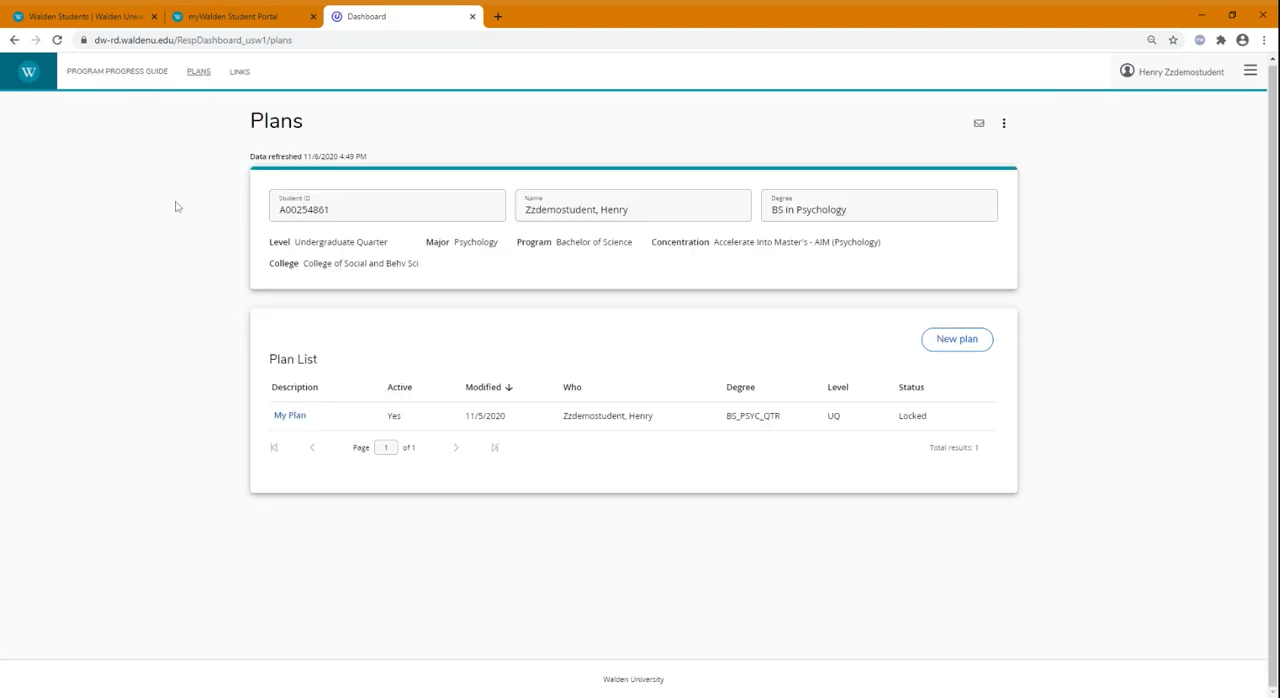Click the user profile avatar icon

pyautogui.click(x=1127, y=71)
